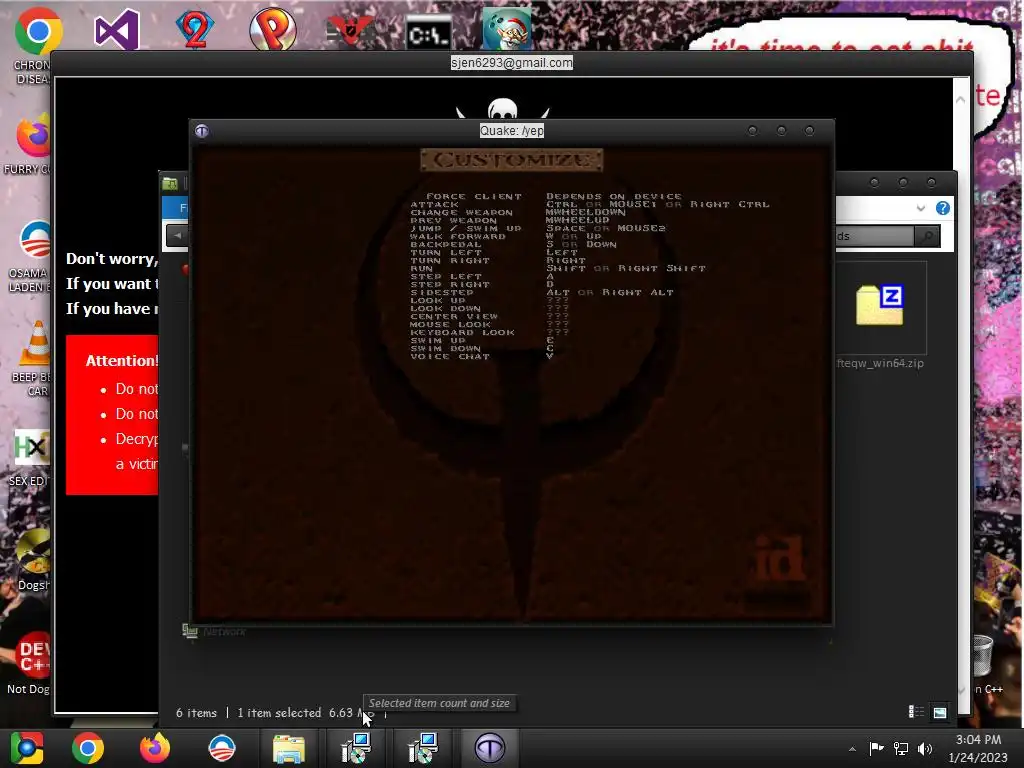The height and width of the screenshot is (768, 1024).
Task: Click the Recycle Bin on the desktop
Action: [x=983, y=656]
